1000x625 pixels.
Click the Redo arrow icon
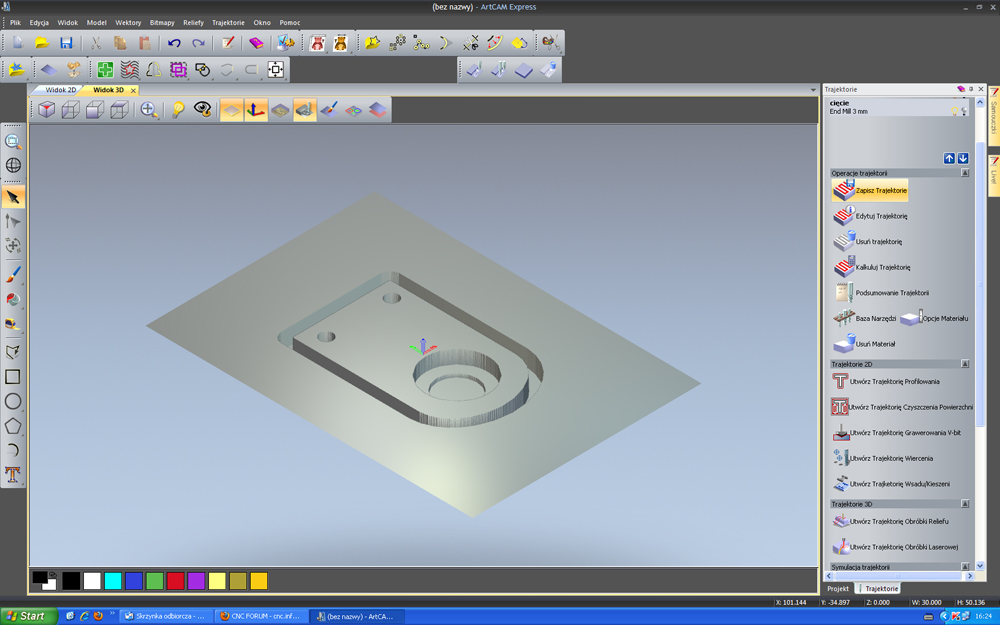click(x=198, y=43)
